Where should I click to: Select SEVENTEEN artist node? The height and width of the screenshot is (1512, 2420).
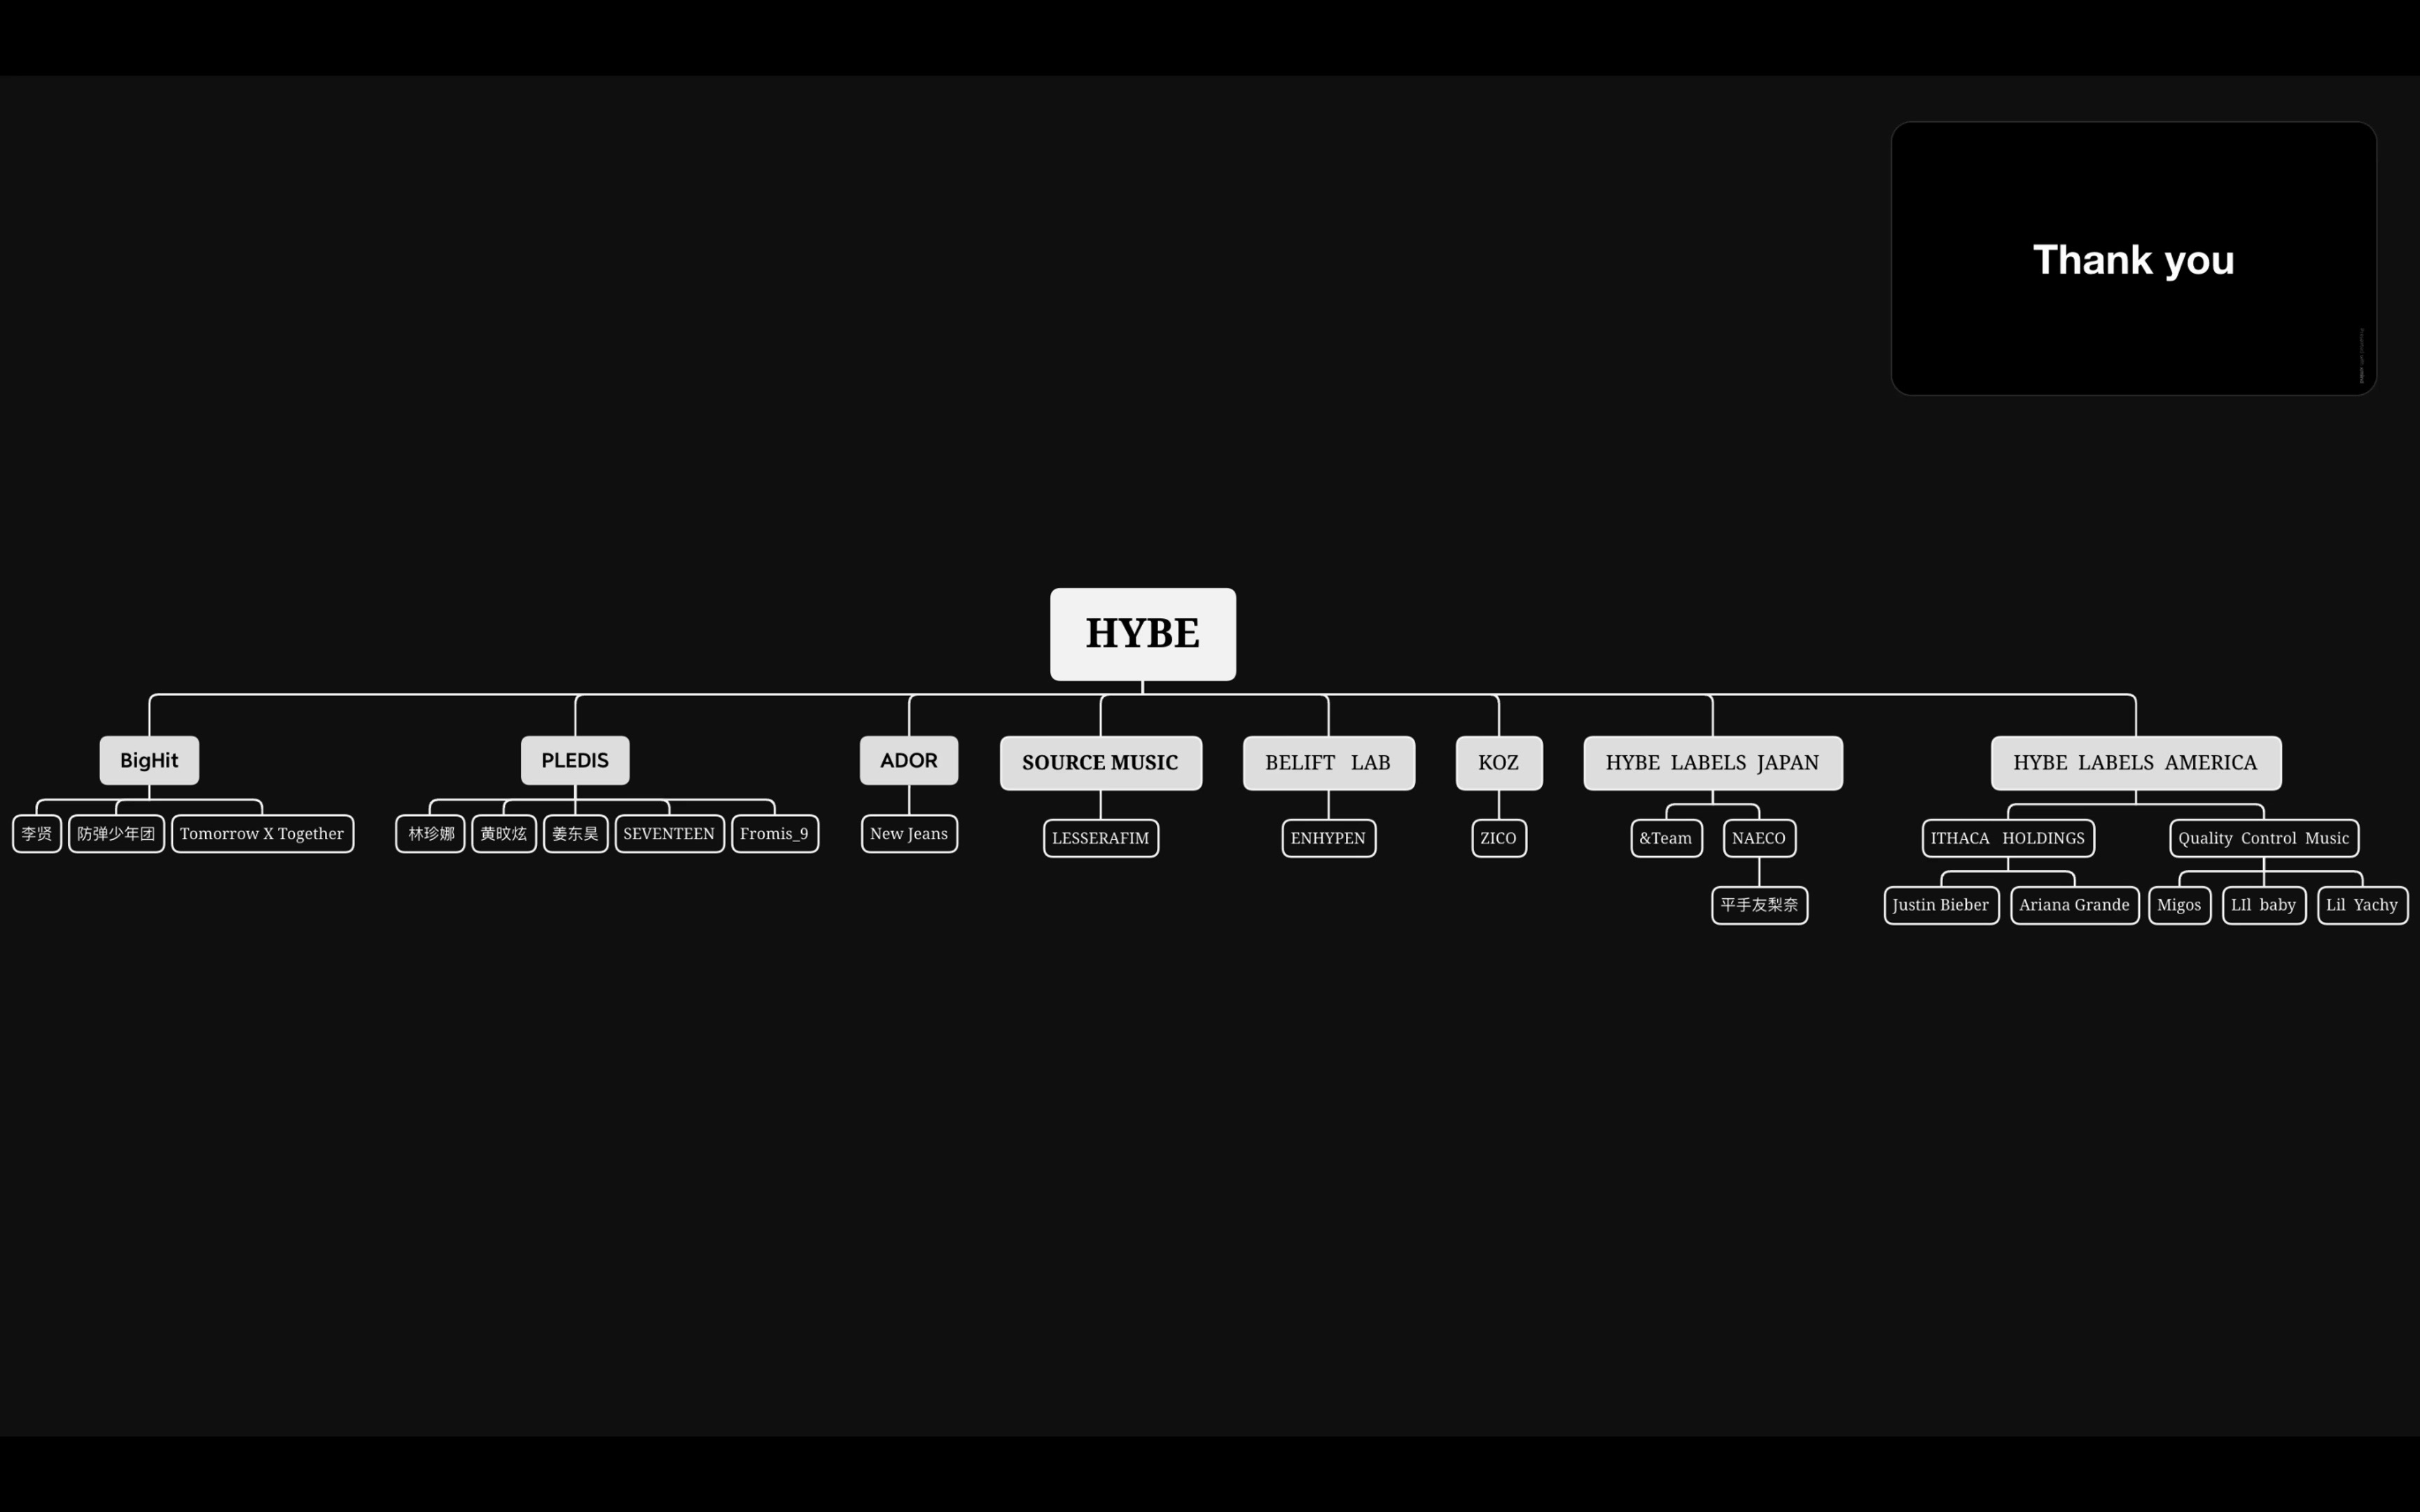(x=667, y=832)
